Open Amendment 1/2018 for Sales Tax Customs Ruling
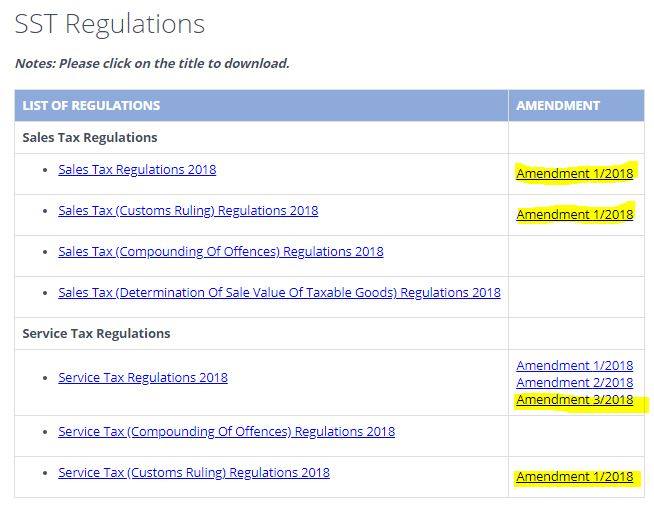 coord(575,214)
